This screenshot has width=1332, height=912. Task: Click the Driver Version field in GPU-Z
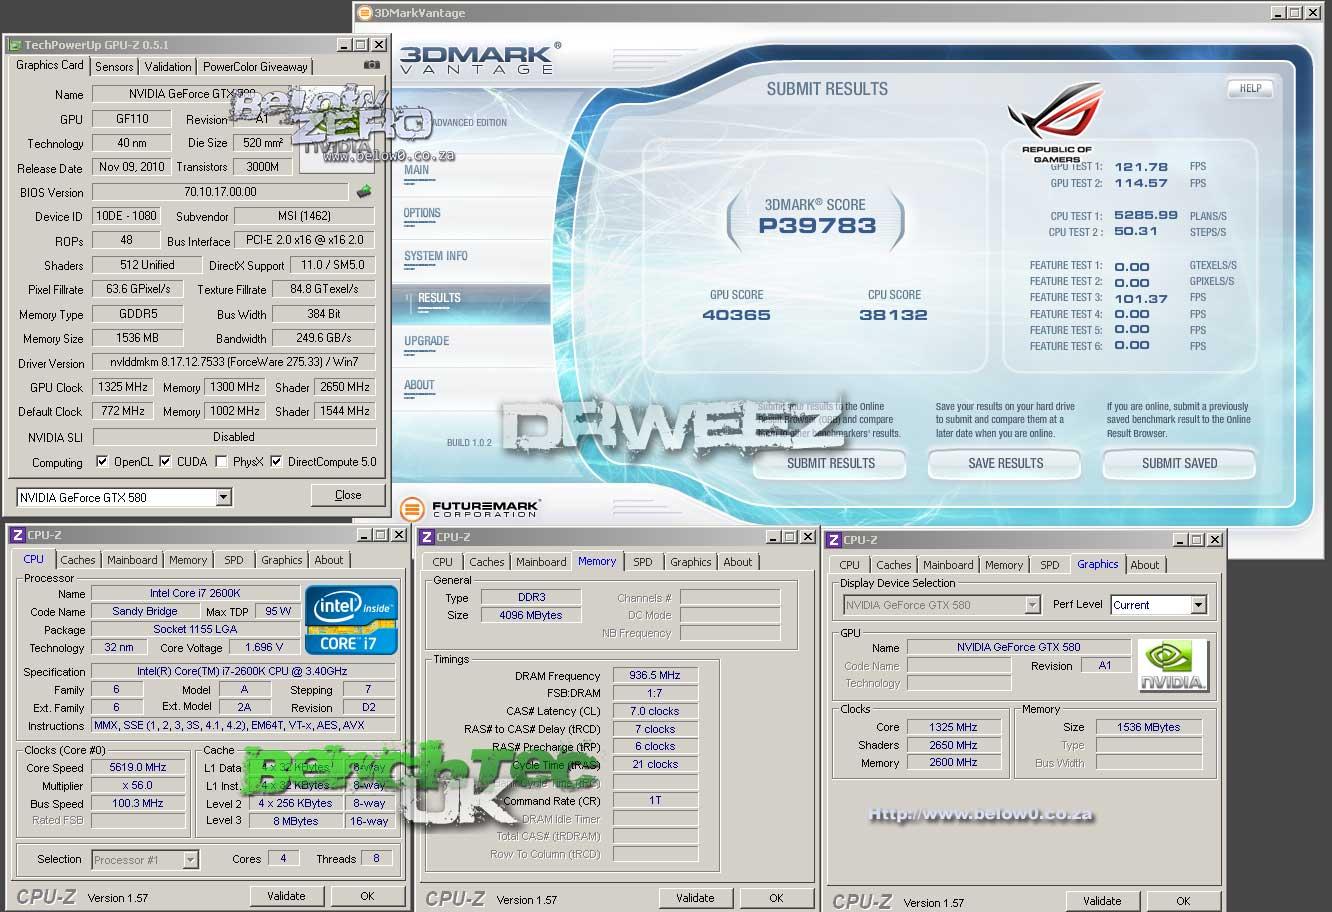click(x=233, y=362)
